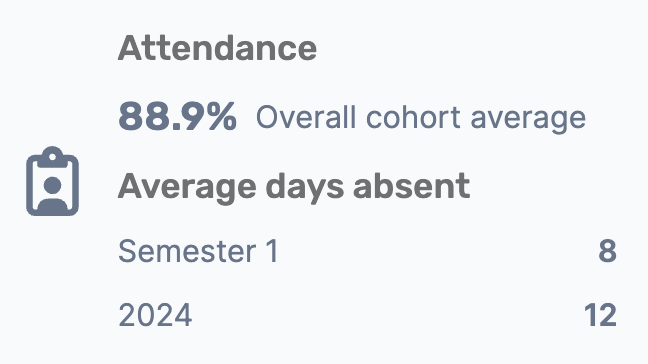Click the word average after cohort

(528, 120)
